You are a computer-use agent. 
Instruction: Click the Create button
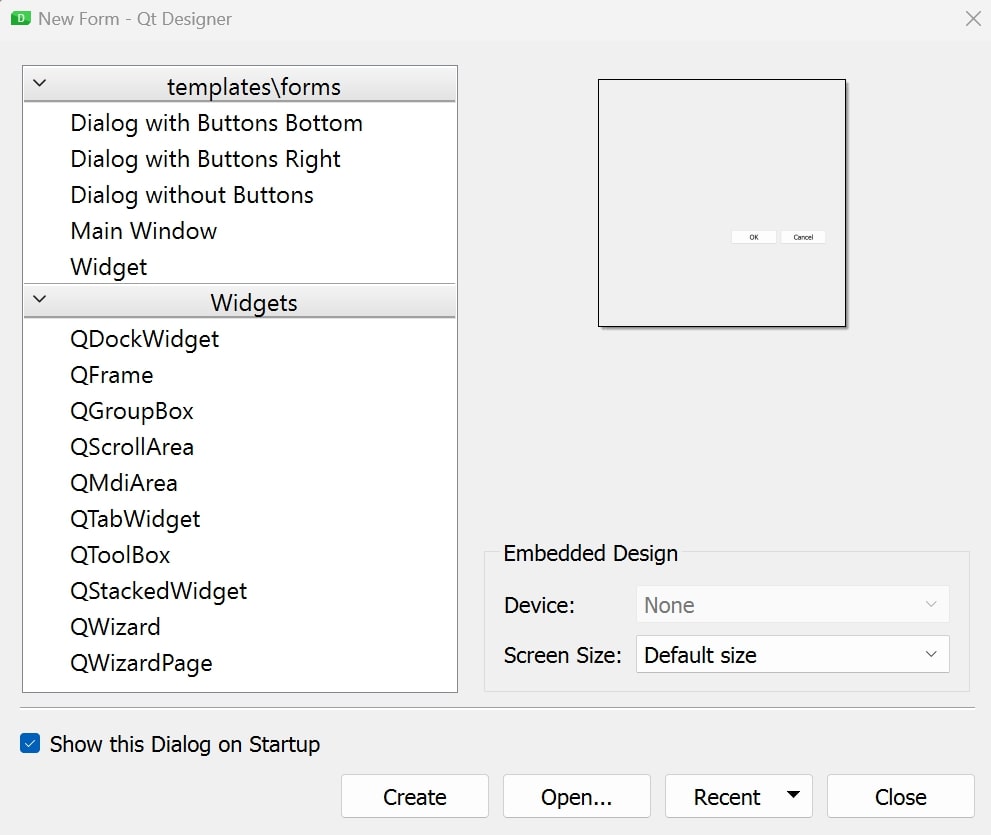pyautogui.click(x=414, y=796)
